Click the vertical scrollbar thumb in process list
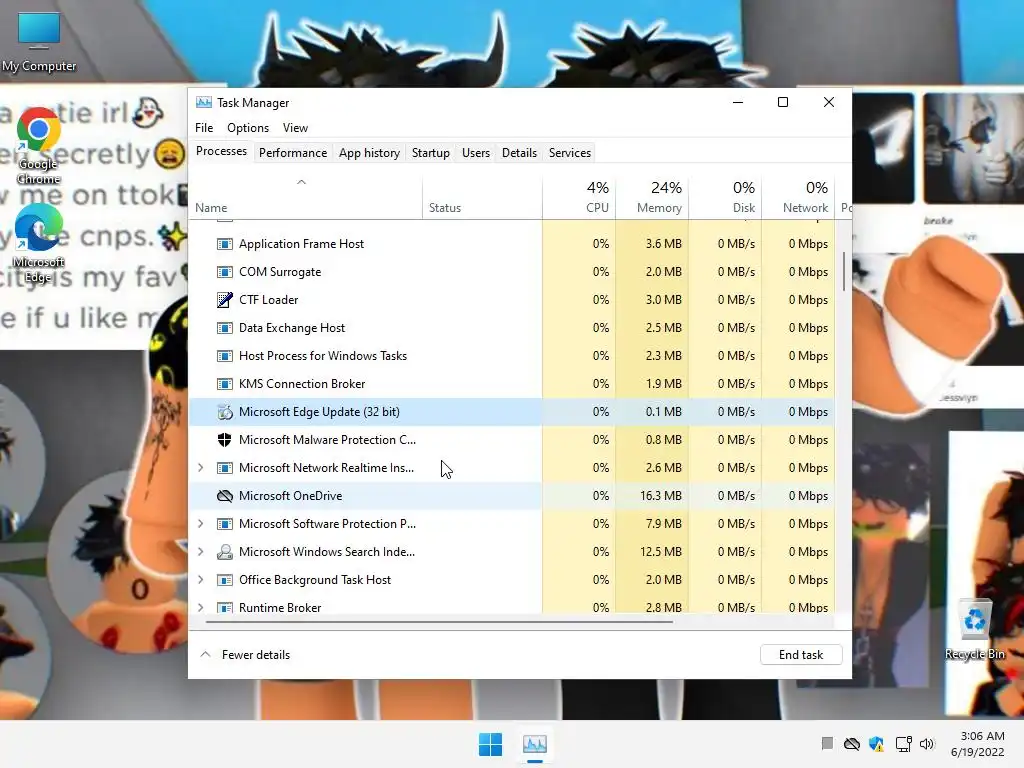This screenshot has width=1024, height=768. click(844, 272)
